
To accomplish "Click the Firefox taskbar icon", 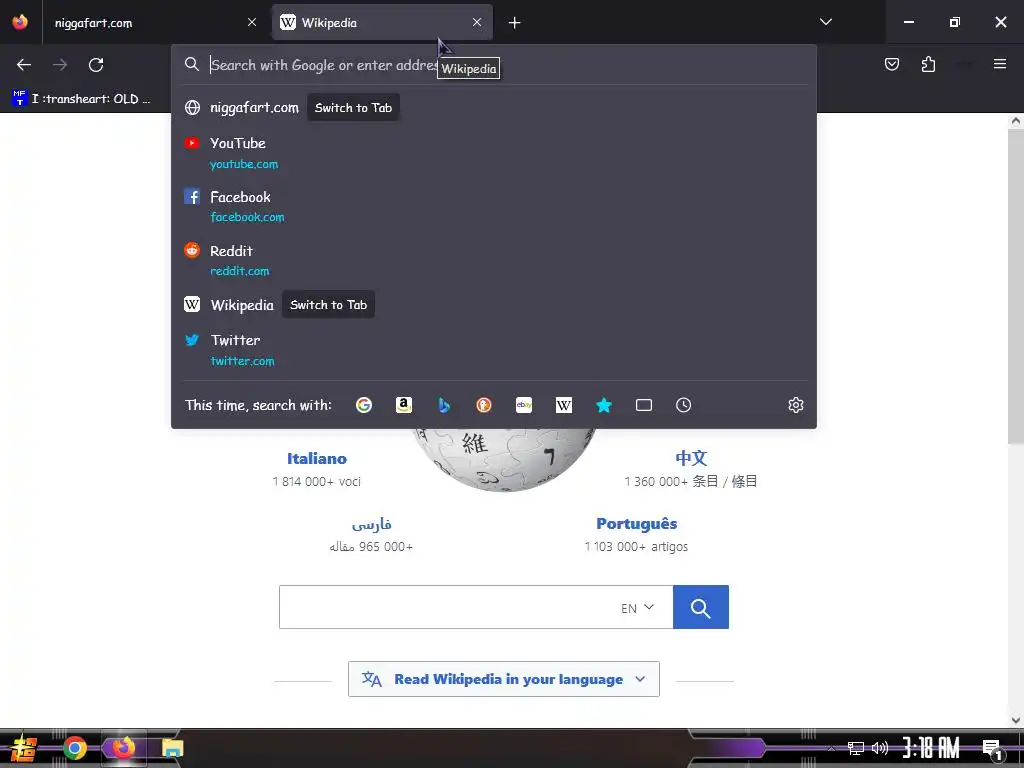I will (x=123, y=748).
